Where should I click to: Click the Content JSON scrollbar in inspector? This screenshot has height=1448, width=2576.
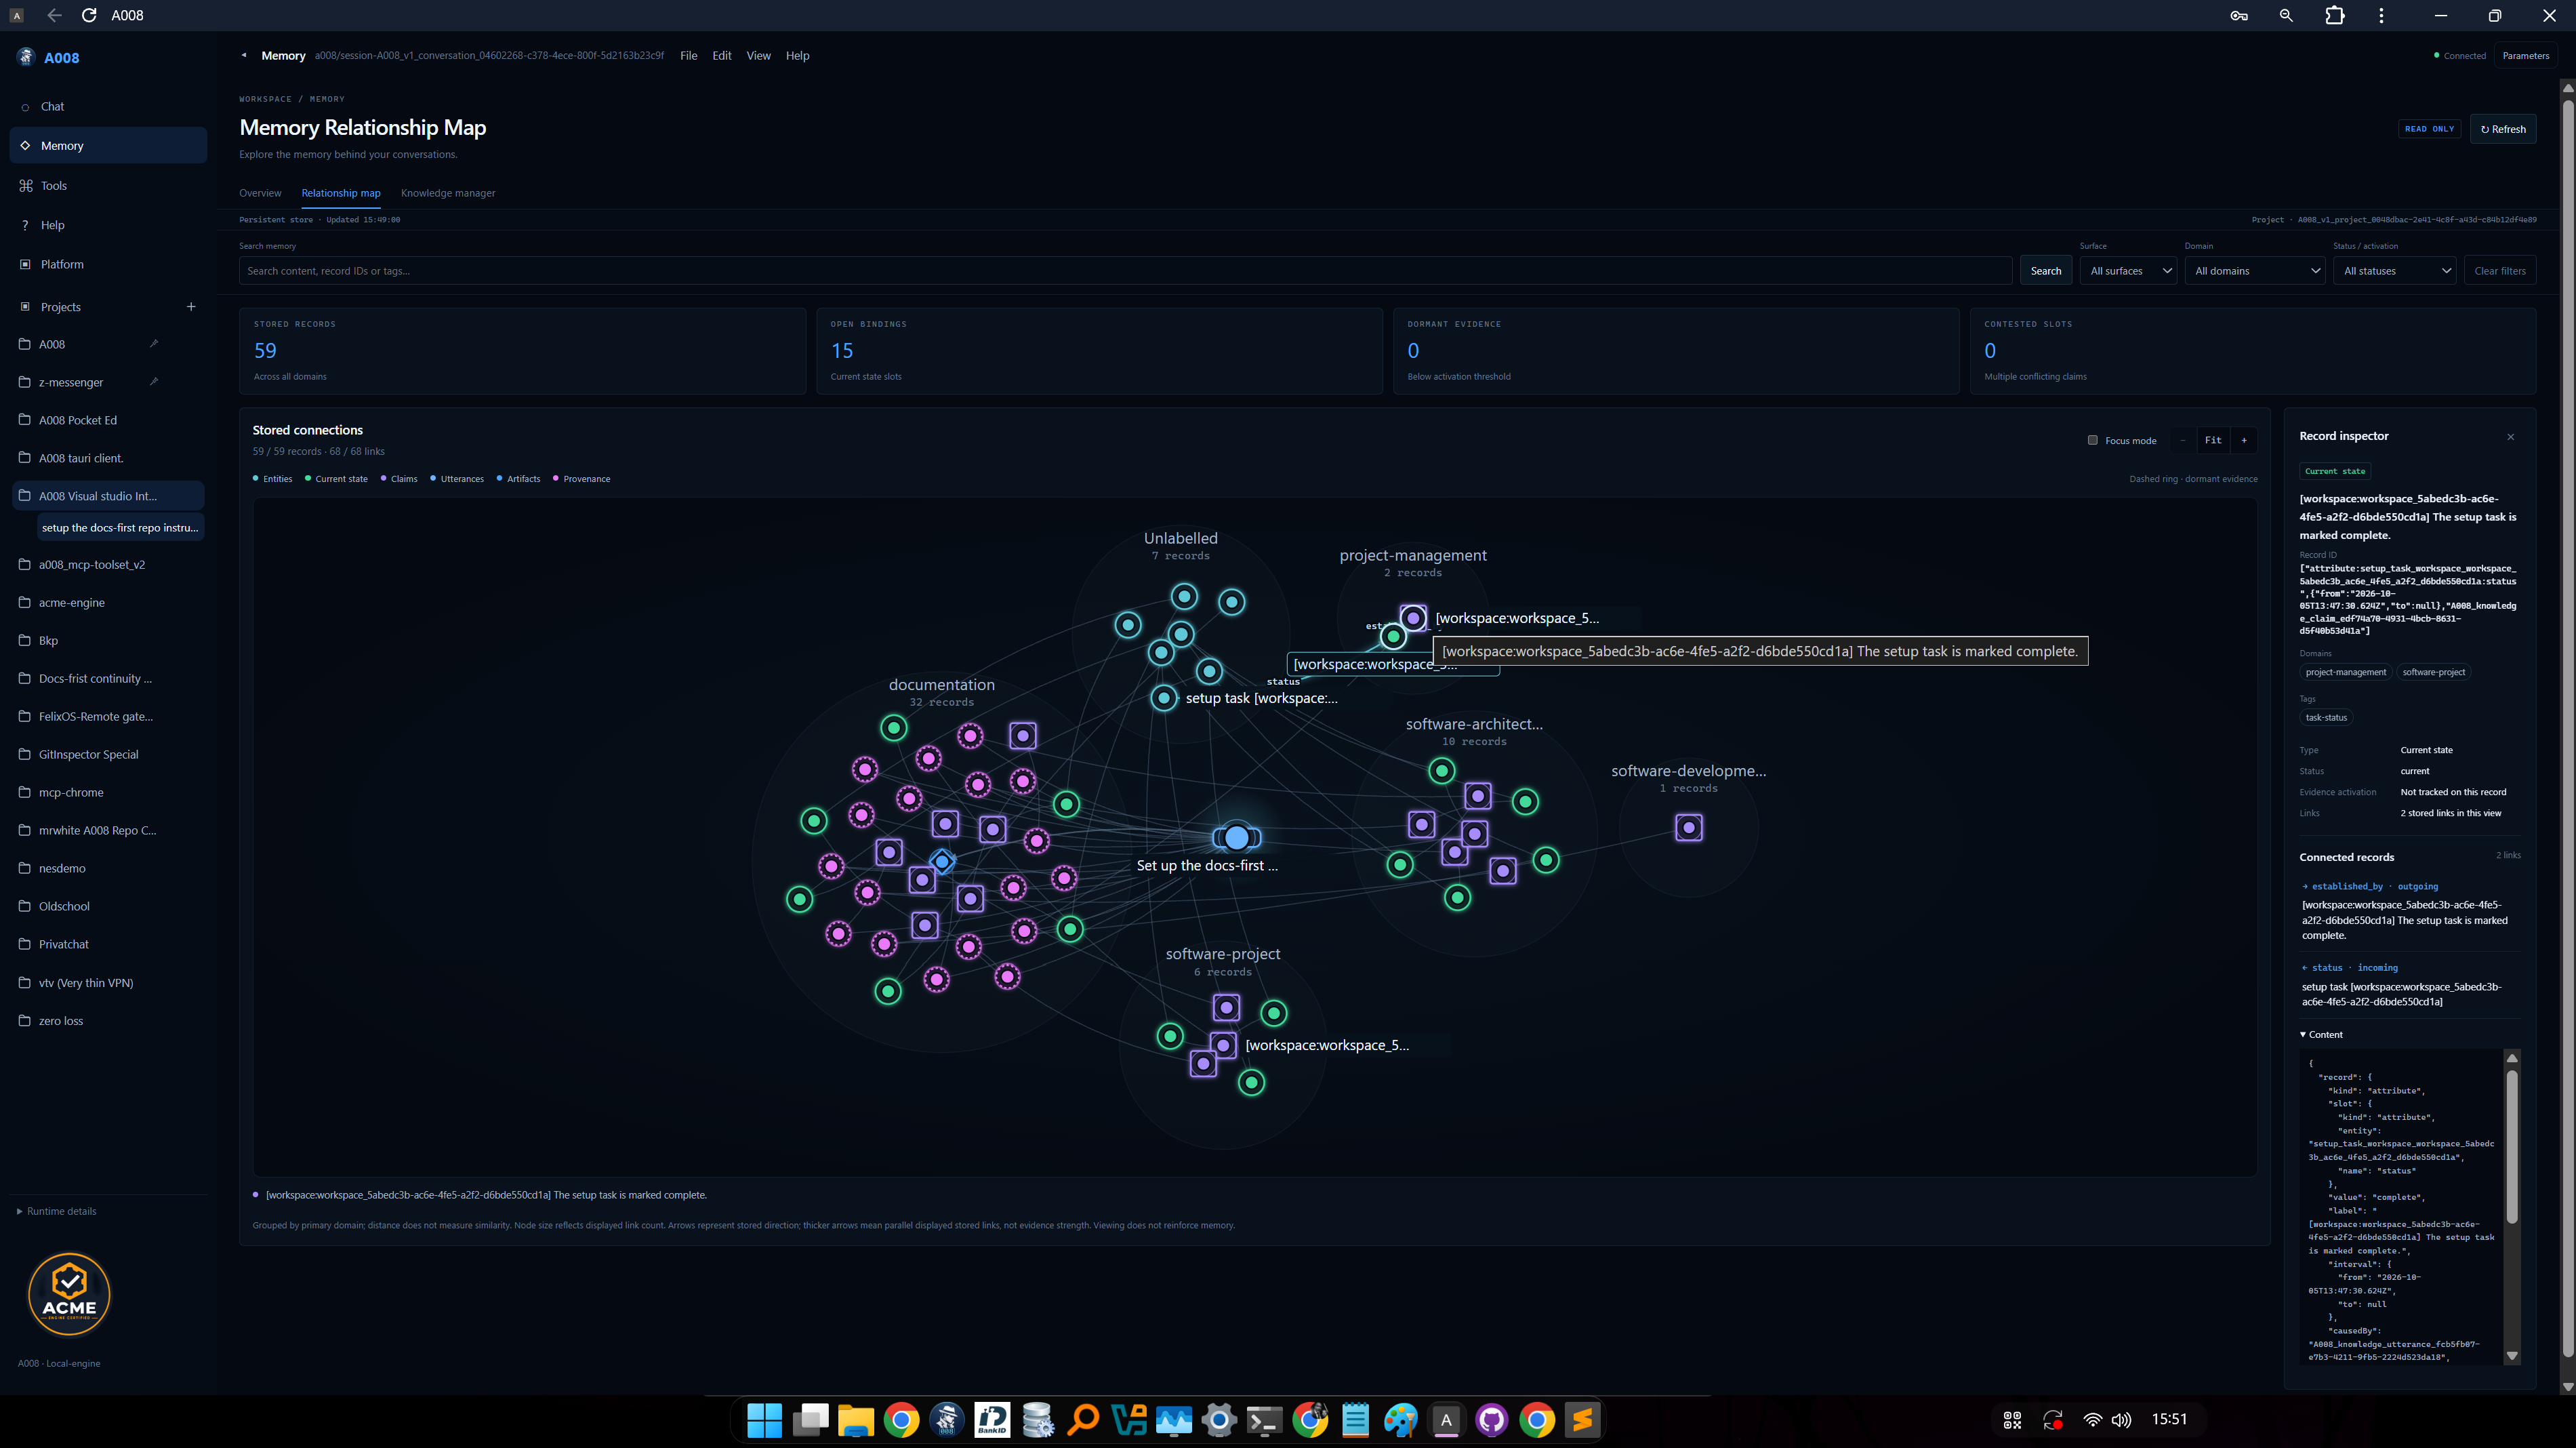pos(2511,1146)
